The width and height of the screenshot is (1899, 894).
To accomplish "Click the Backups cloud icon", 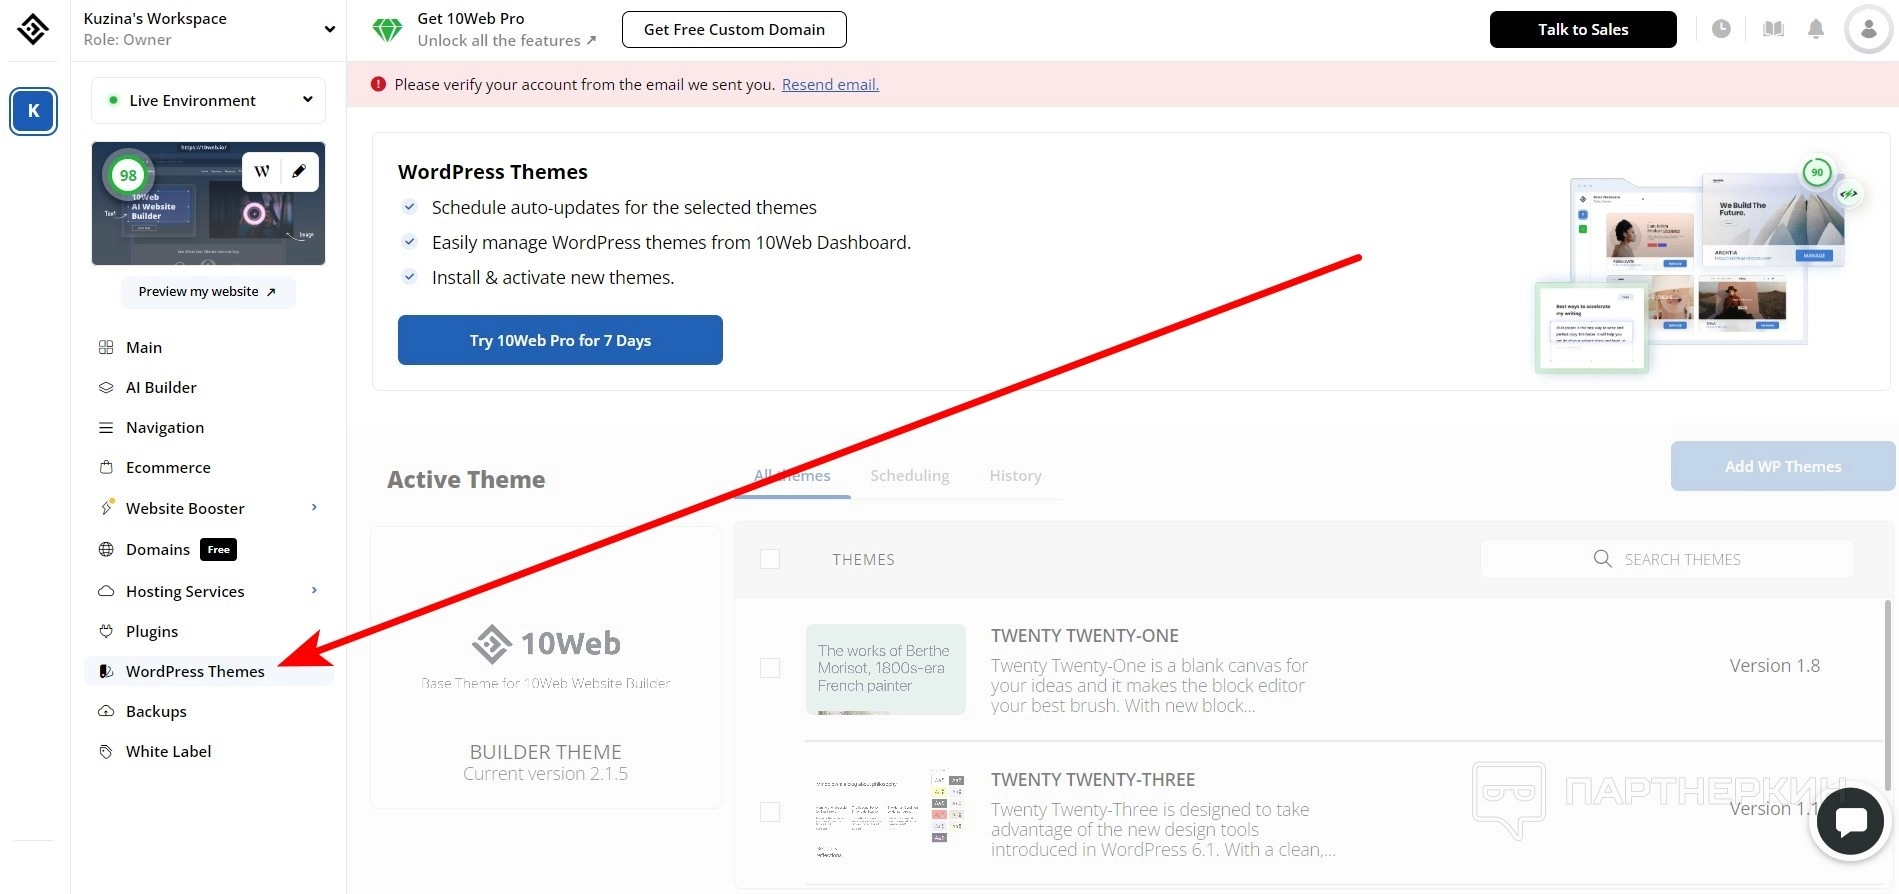I will (x=106, y=711).
